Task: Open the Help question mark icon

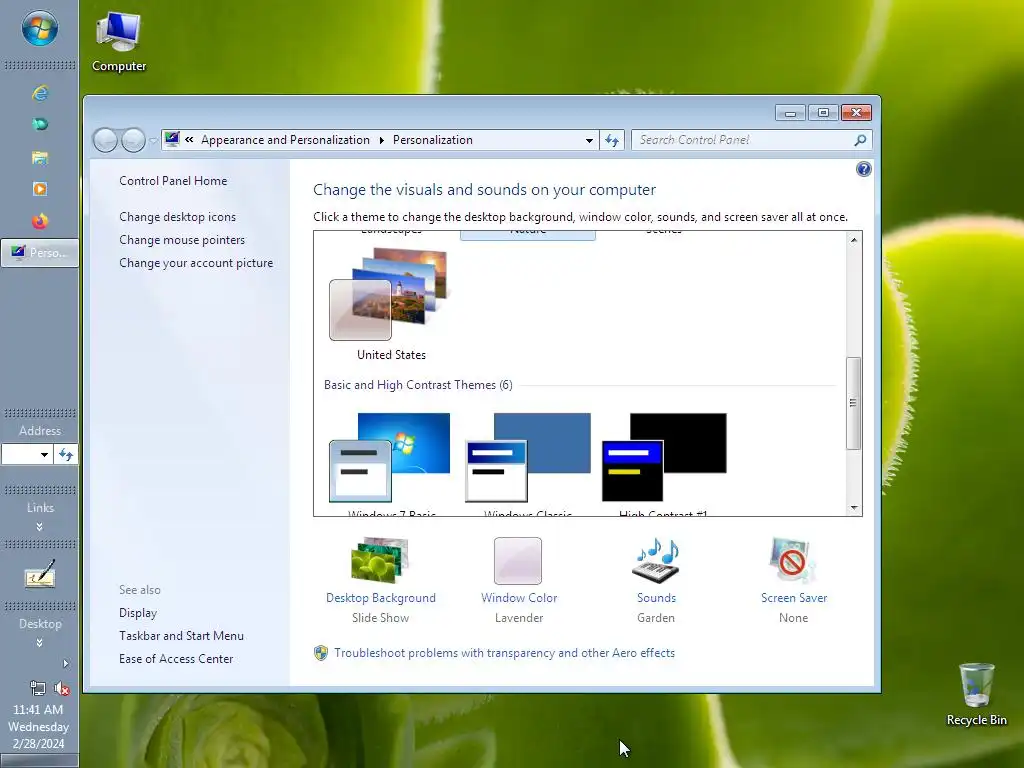Action: [x=863, y=169]
